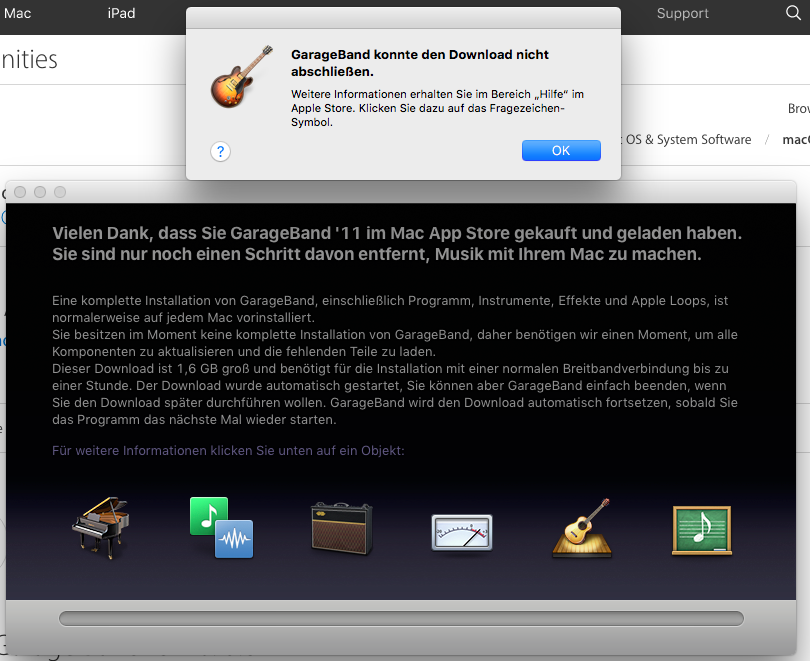Click the alert title 'GarageBand konnte den Download nicht abschließen'
The height and width of the screenshot is (661, 810).
coord(419,63)
